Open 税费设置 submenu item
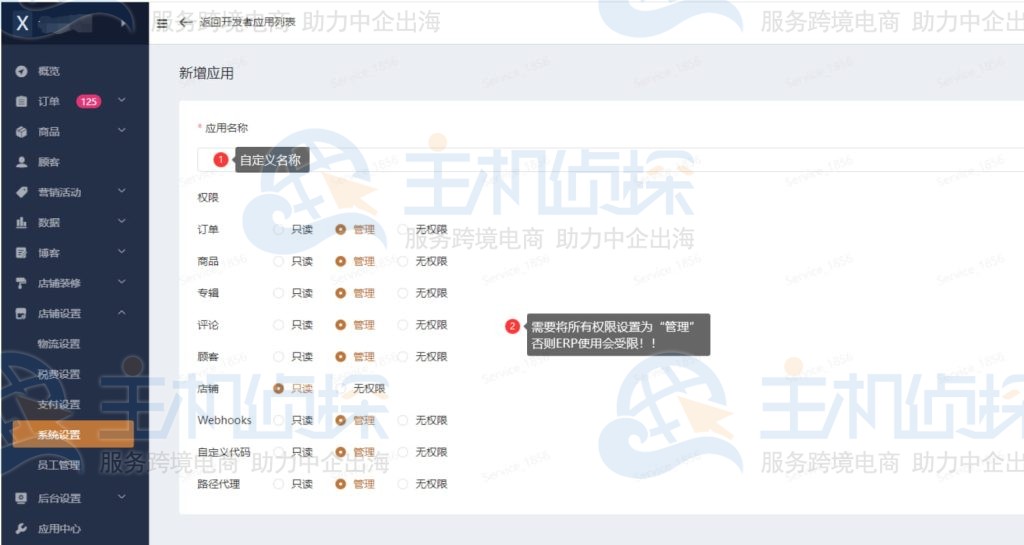Screen dimensions: 1024x545 coord(59,374)
